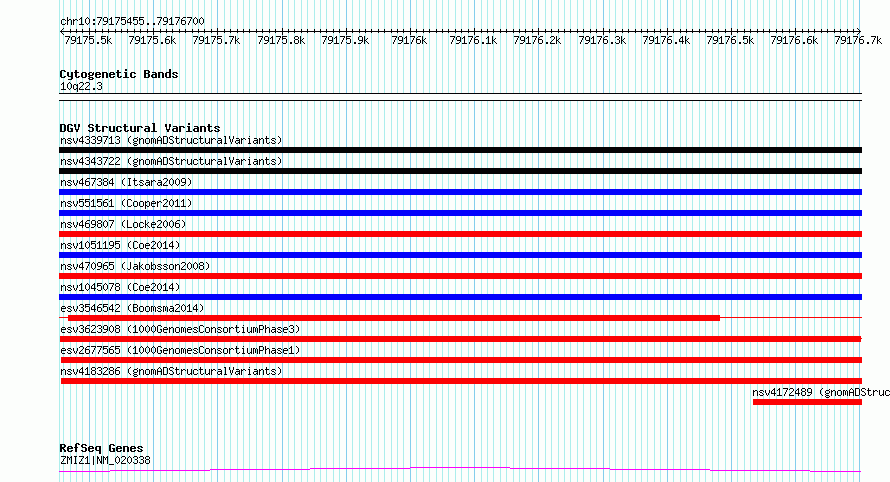
Task: Click the black bar under nsv4339713
Action: coord(460,150)
